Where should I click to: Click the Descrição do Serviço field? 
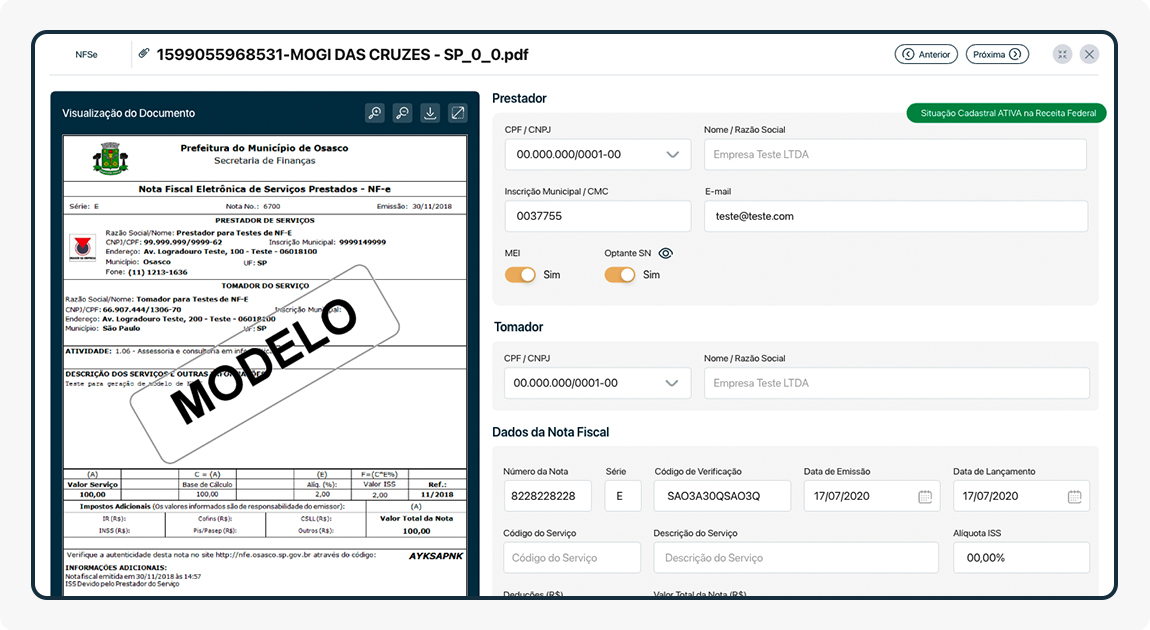click(x=795, y=558)
